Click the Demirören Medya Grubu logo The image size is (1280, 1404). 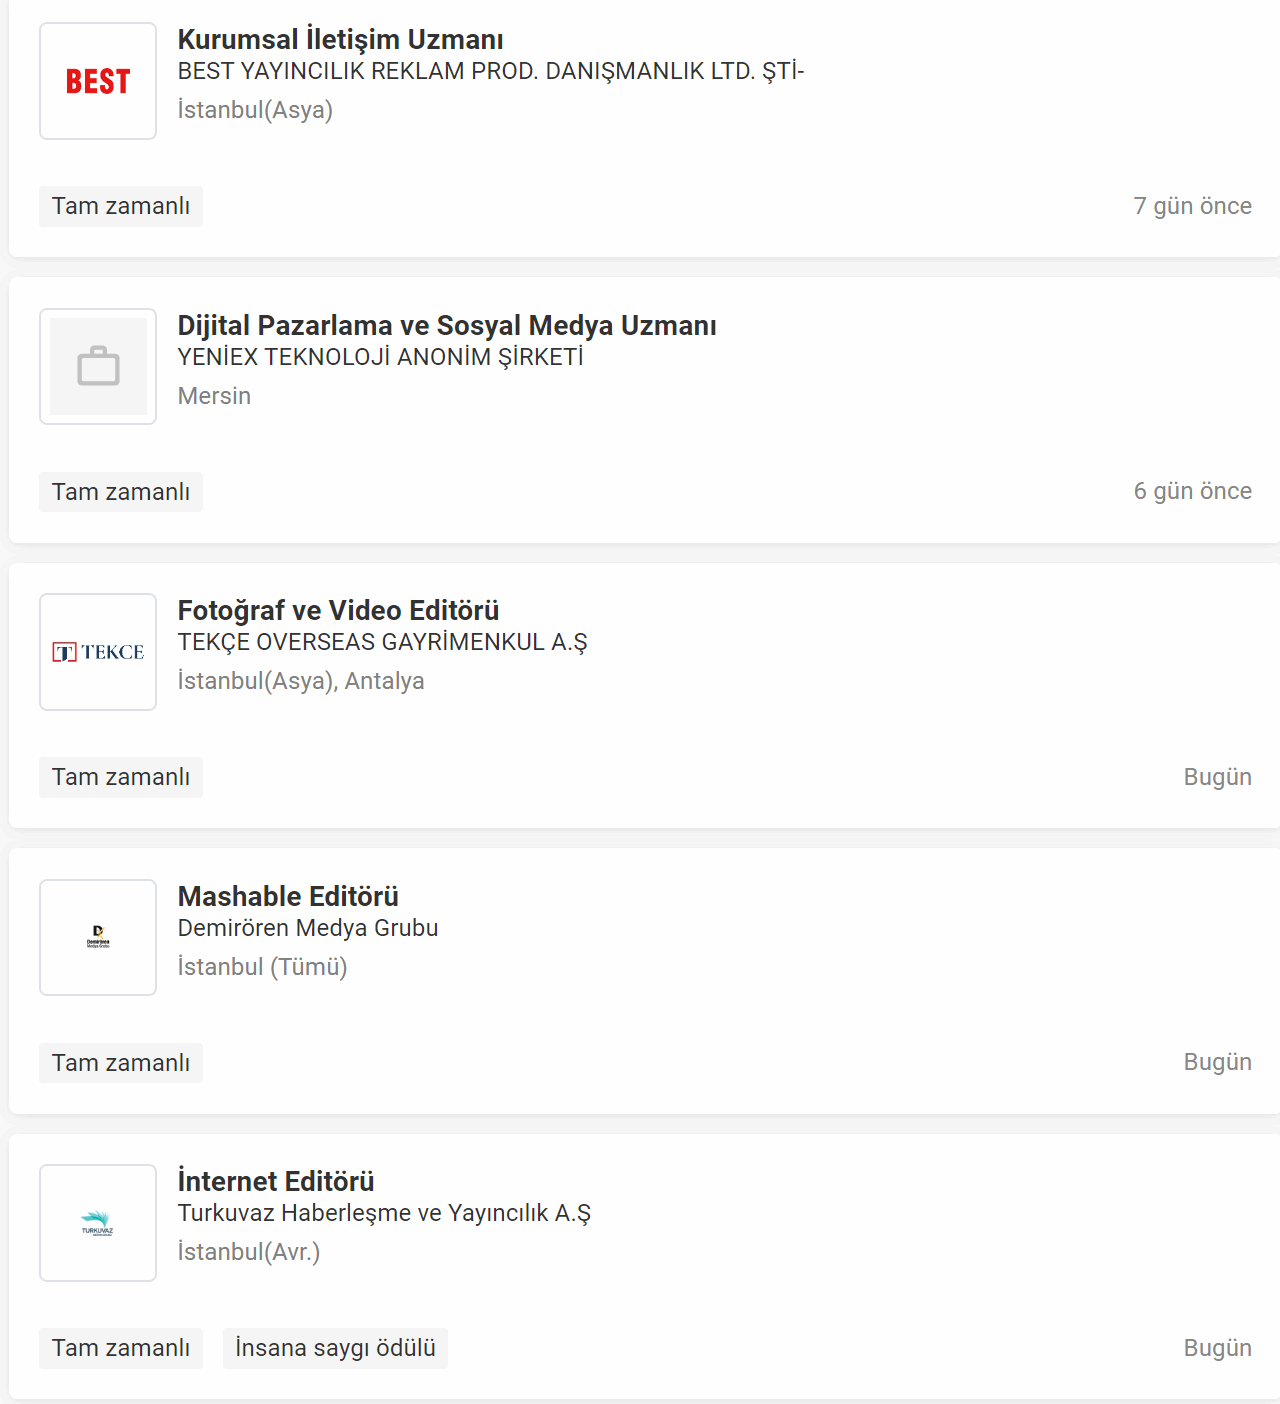click(x=98, y=937)
